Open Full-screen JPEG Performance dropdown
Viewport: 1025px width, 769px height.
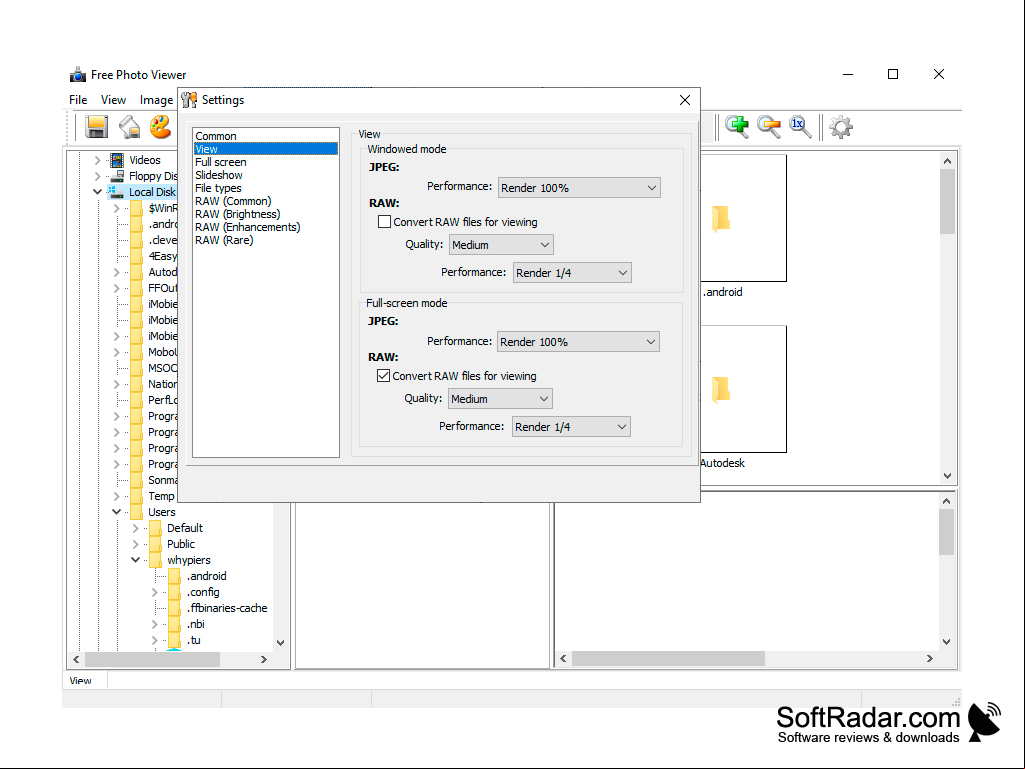[x=578, y=341]
